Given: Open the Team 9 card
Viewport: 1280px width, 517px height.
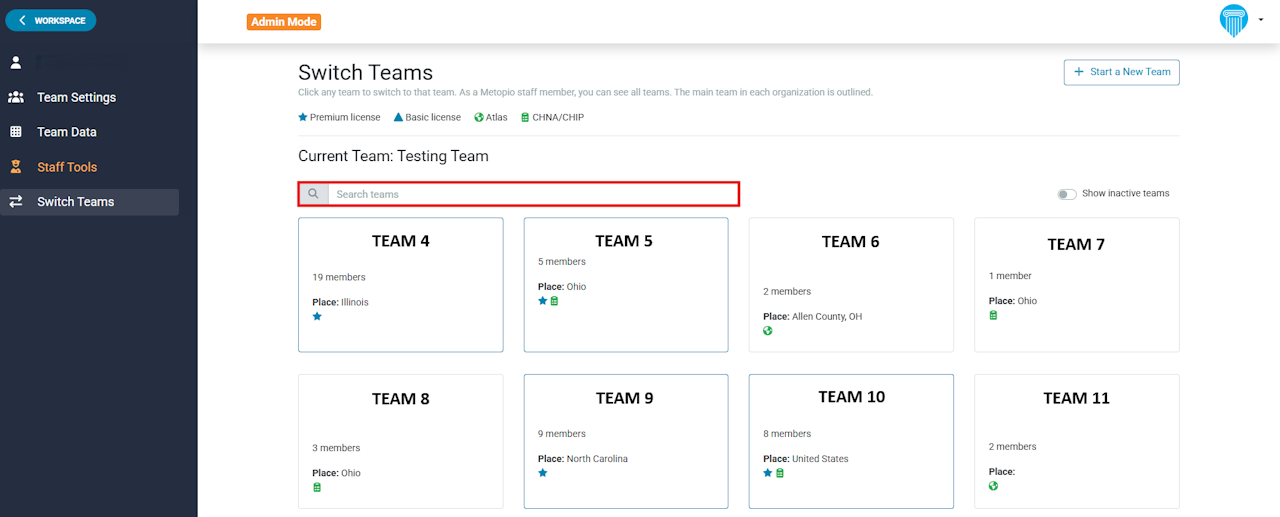Looking at the screenshot, I should pyautogui.click(x=625, y=441).
